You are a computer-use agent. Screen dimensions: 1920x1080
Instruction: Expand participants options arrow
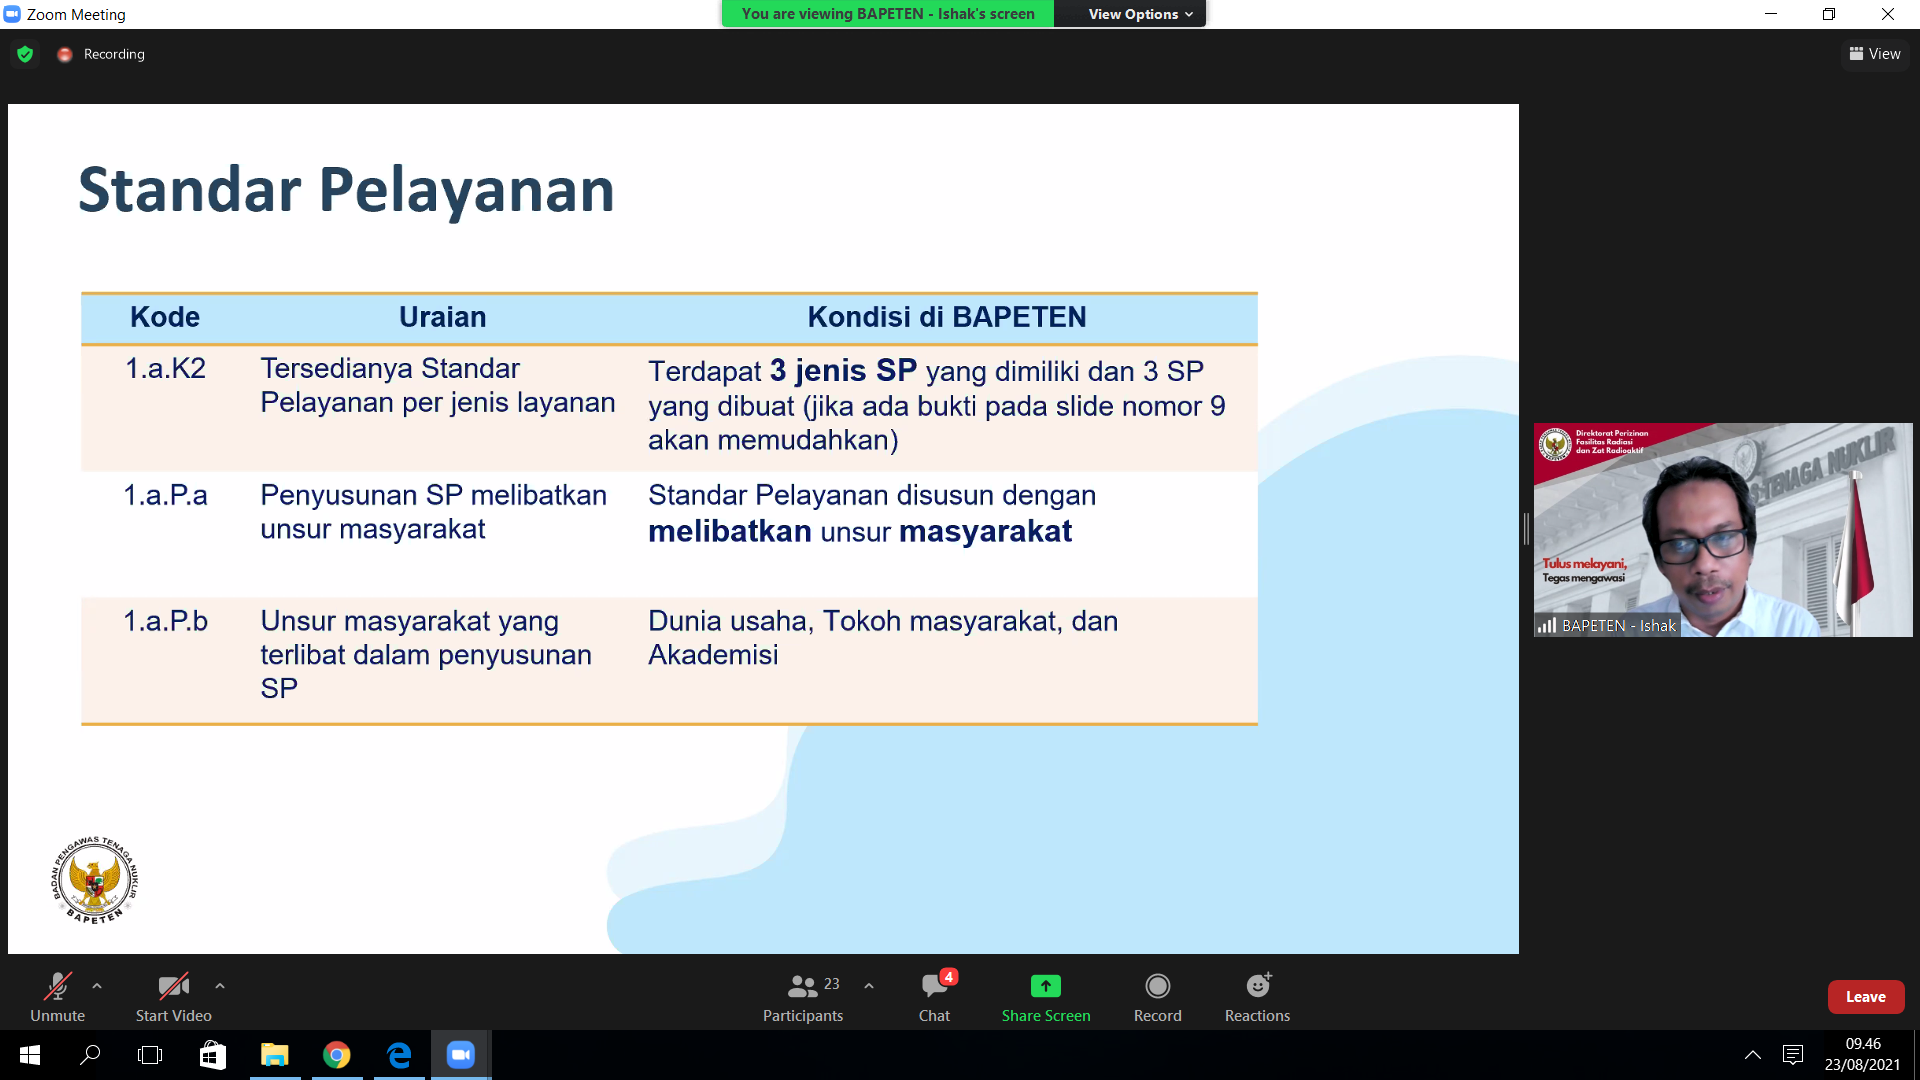tap(869, 986)
